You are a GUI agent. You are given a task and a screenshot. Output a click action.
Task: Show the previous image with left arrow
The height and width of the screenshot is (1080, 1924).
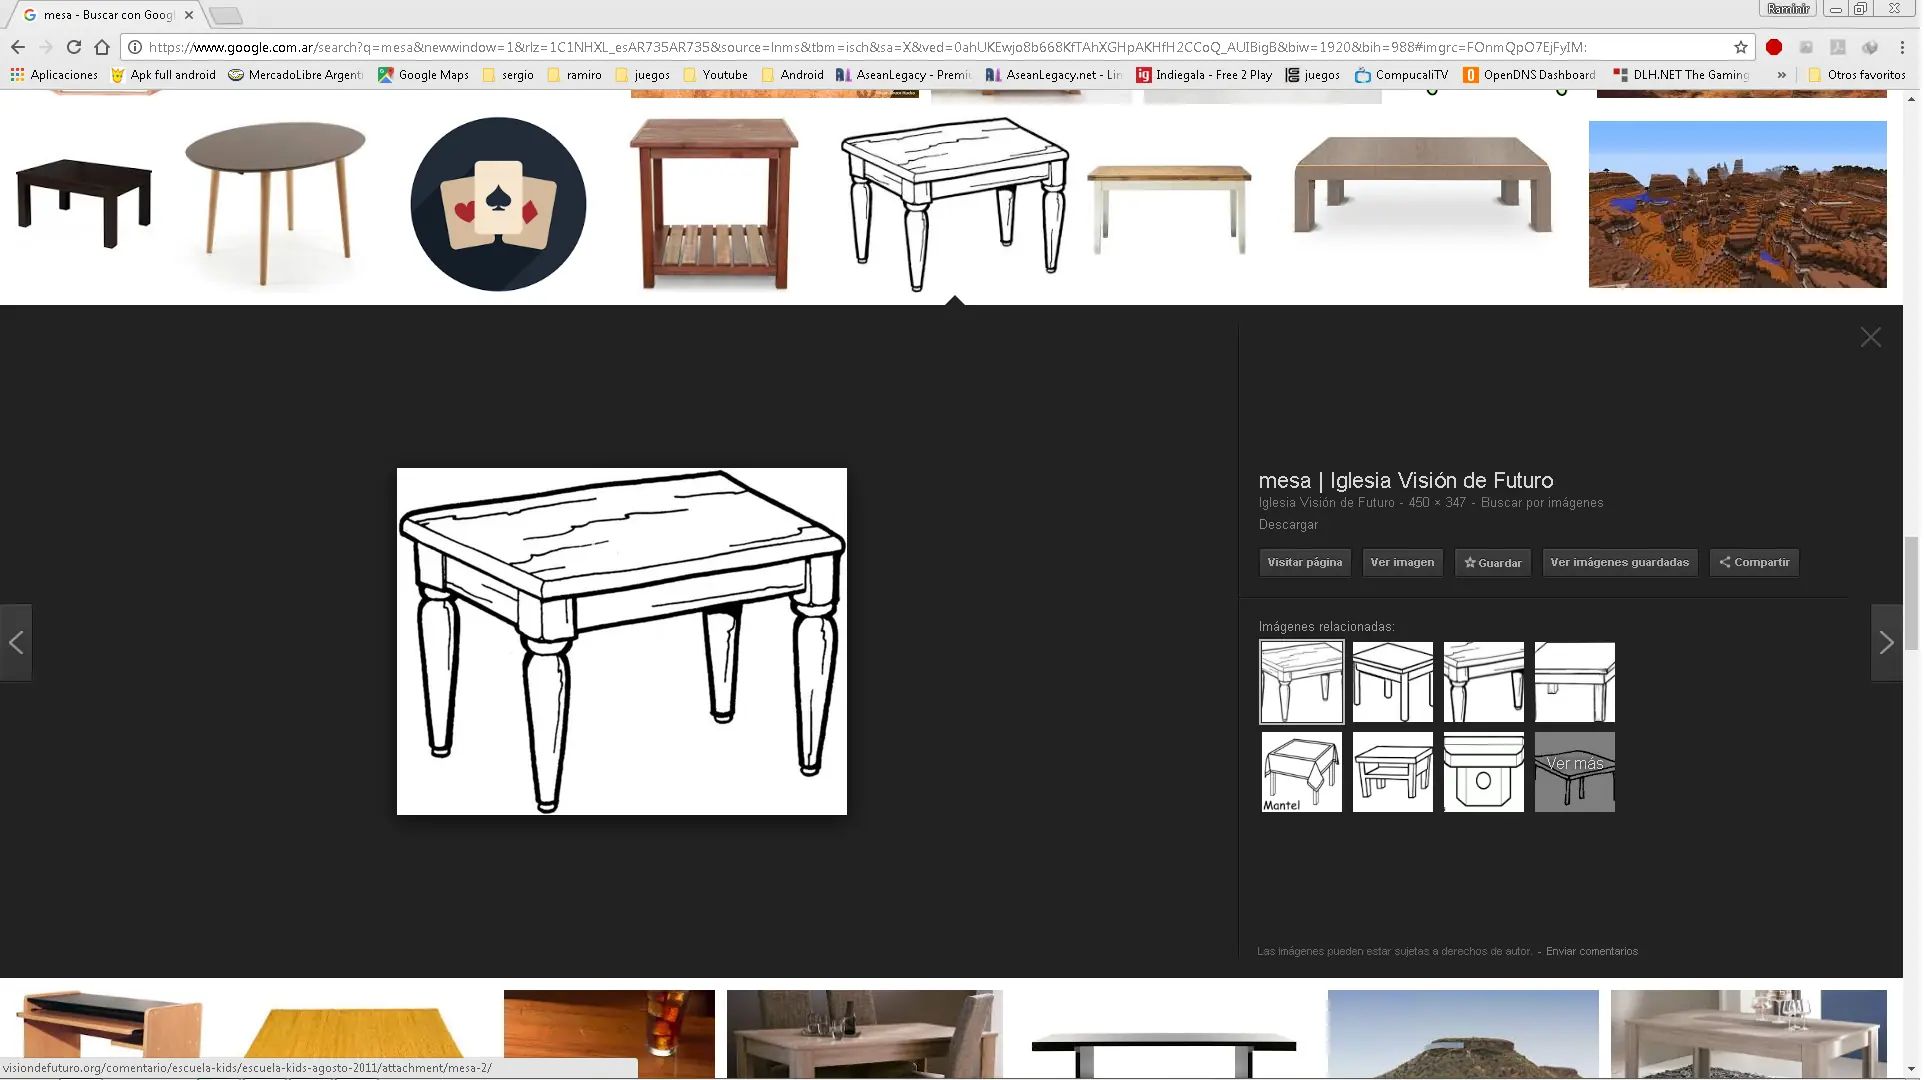pyautogui.click(x=16, y=642)
